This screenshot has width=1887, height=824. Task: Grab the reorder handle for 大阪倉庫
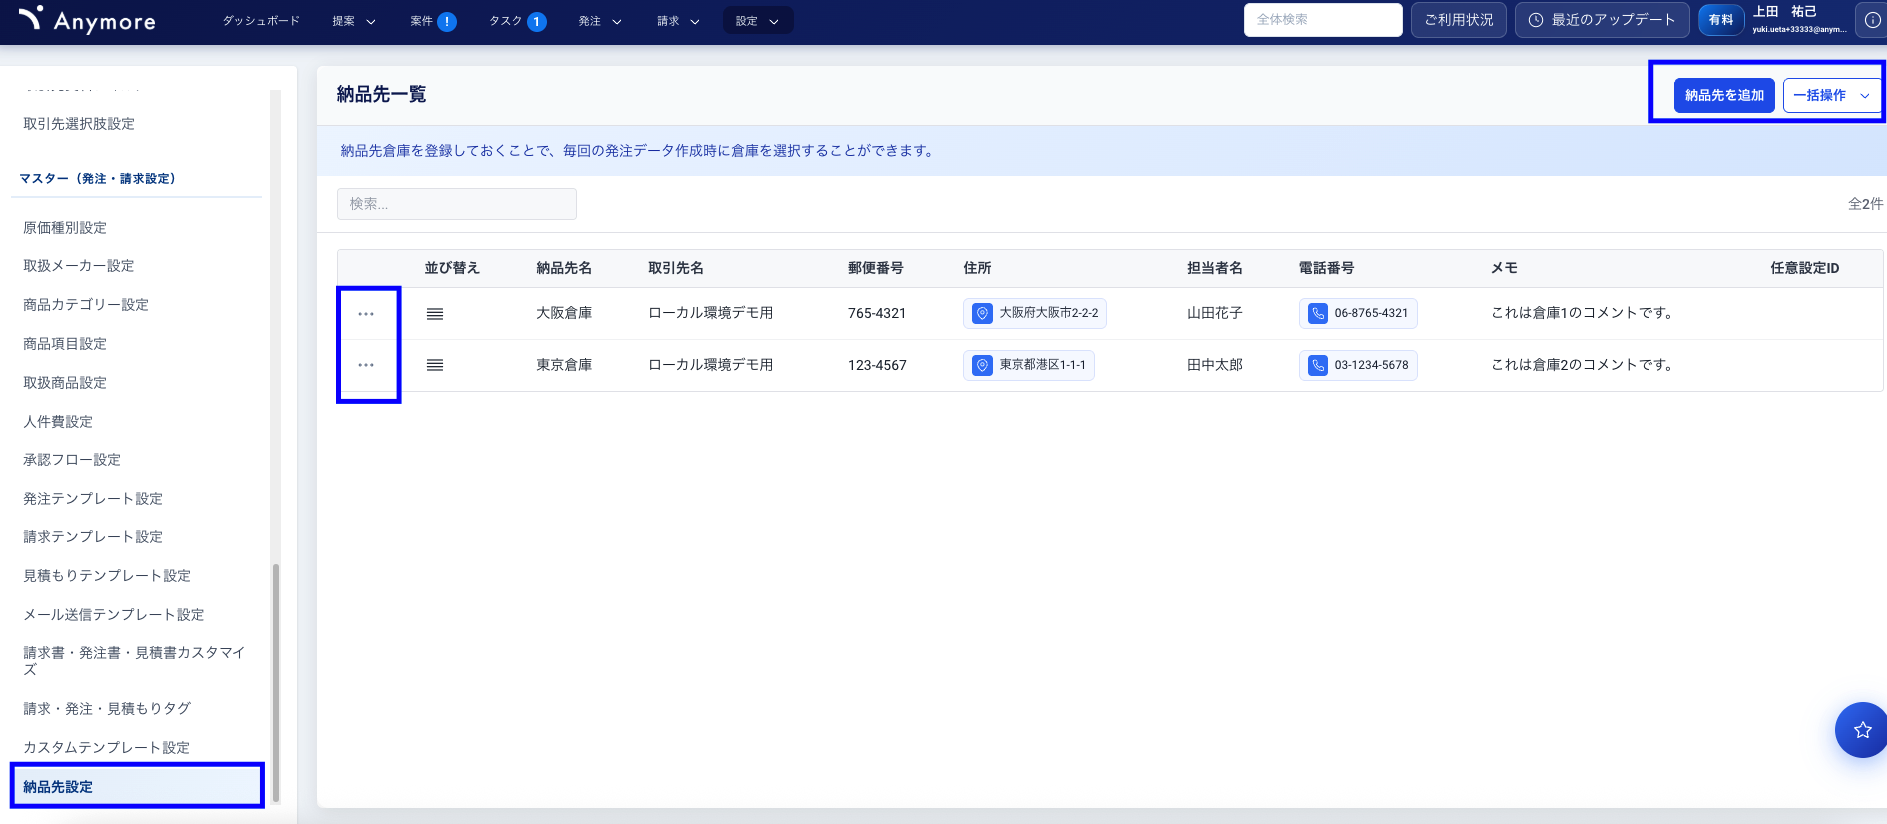435,314
